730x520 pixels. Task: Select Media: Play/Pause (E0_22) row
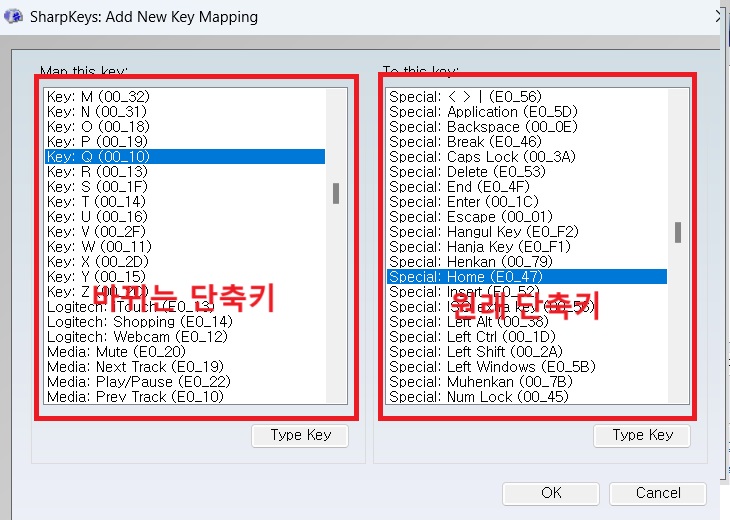(x=185, y=381)
